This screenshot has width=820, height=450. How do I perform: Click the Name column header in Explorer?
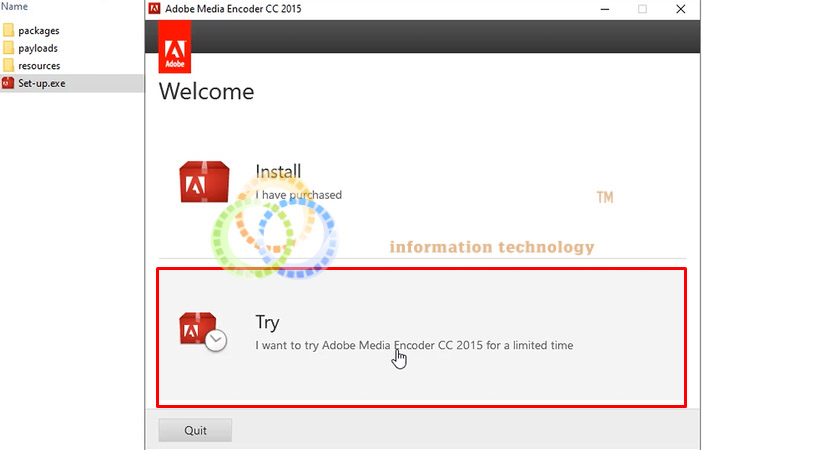tap(14, 6)
